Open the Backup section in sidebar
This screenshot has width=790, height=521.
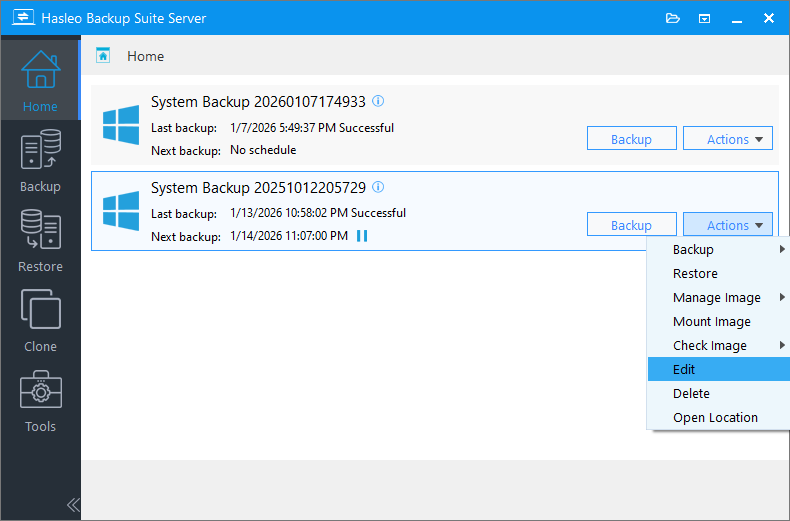point(40,160)
